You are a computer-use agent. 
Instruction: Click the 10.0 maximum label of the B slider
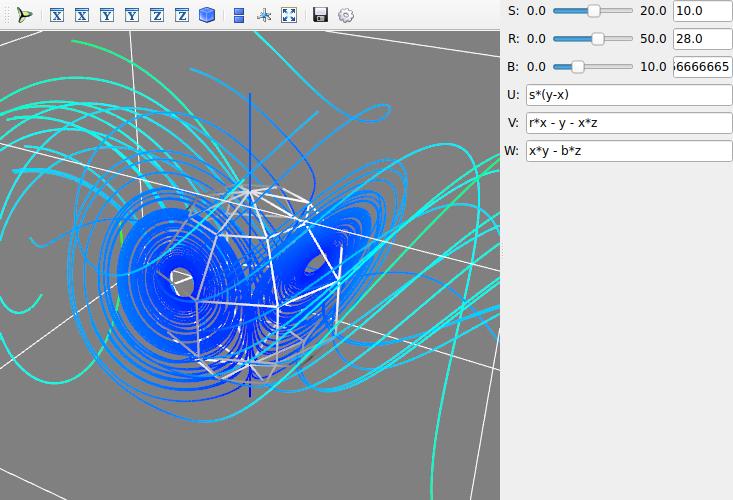(653, 67)
